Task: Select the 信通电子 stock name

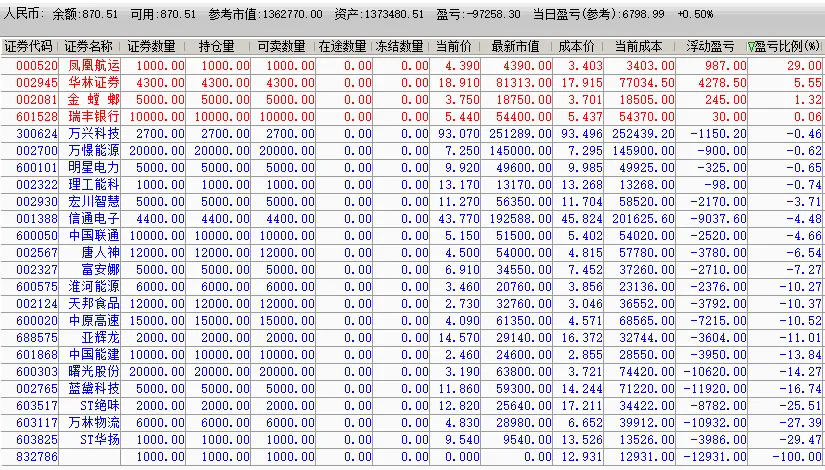Action: 94,219
